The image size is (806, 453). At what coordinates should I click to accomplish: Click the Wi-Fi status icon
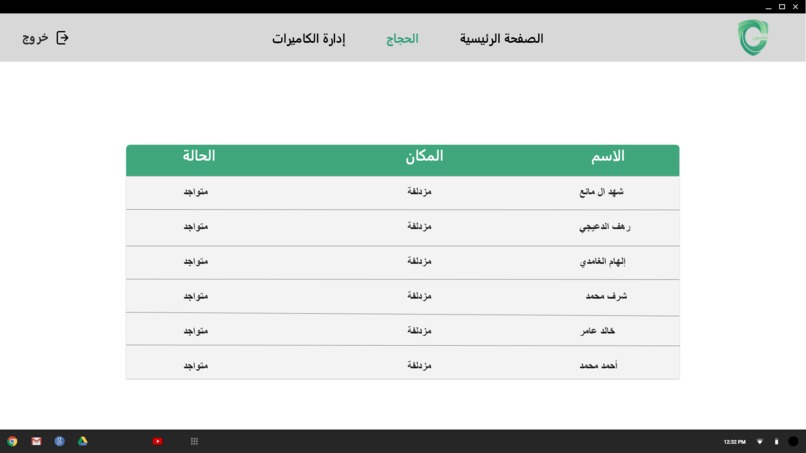(x=760, y=442)
